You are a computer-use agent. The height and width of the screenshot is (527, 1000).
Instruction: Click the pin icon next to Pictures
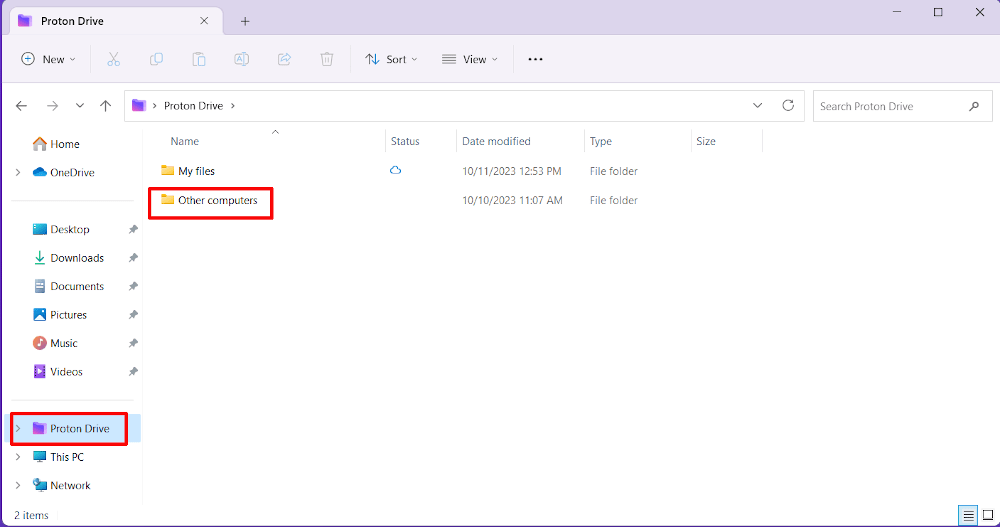tap(133, 315)
